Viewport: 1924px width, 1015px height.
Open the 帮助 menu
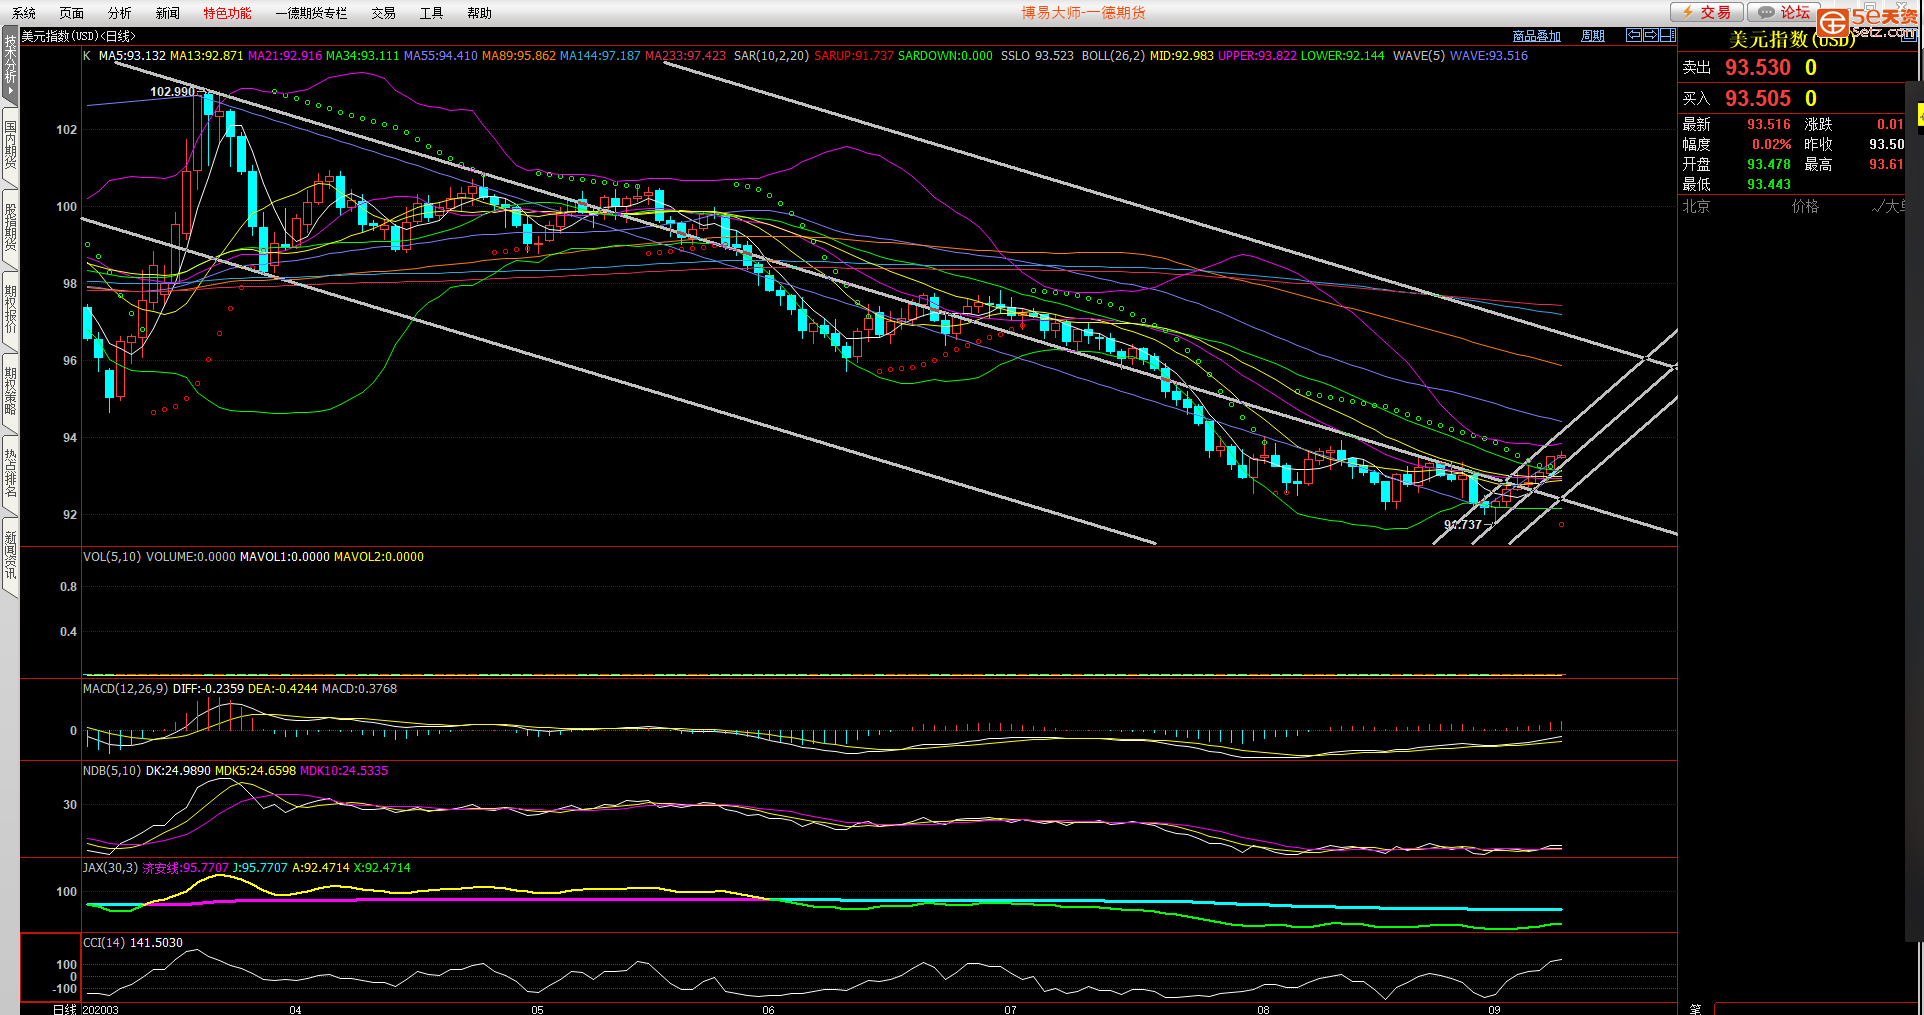[x=480, y=13]
